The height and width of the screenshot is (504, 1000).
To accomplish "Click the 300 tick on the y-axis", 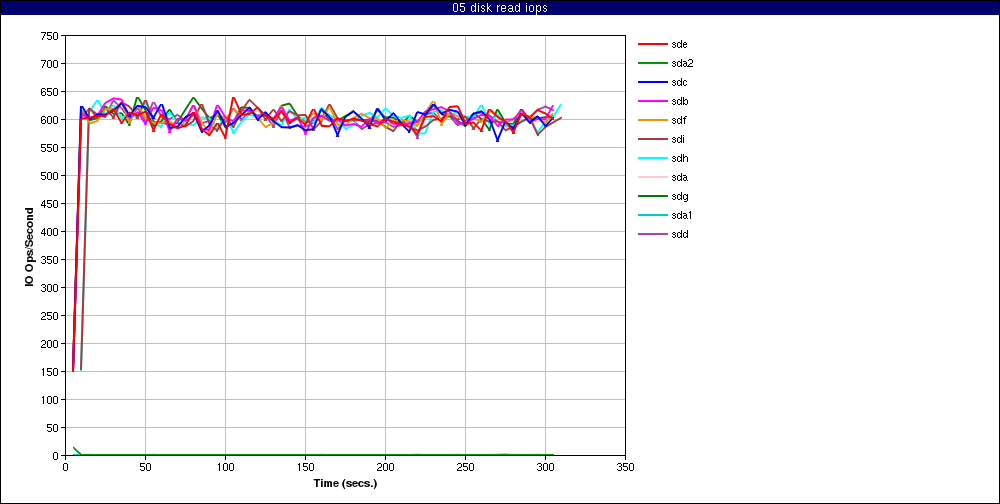I will pyautogui.click(x=51, y=288).
